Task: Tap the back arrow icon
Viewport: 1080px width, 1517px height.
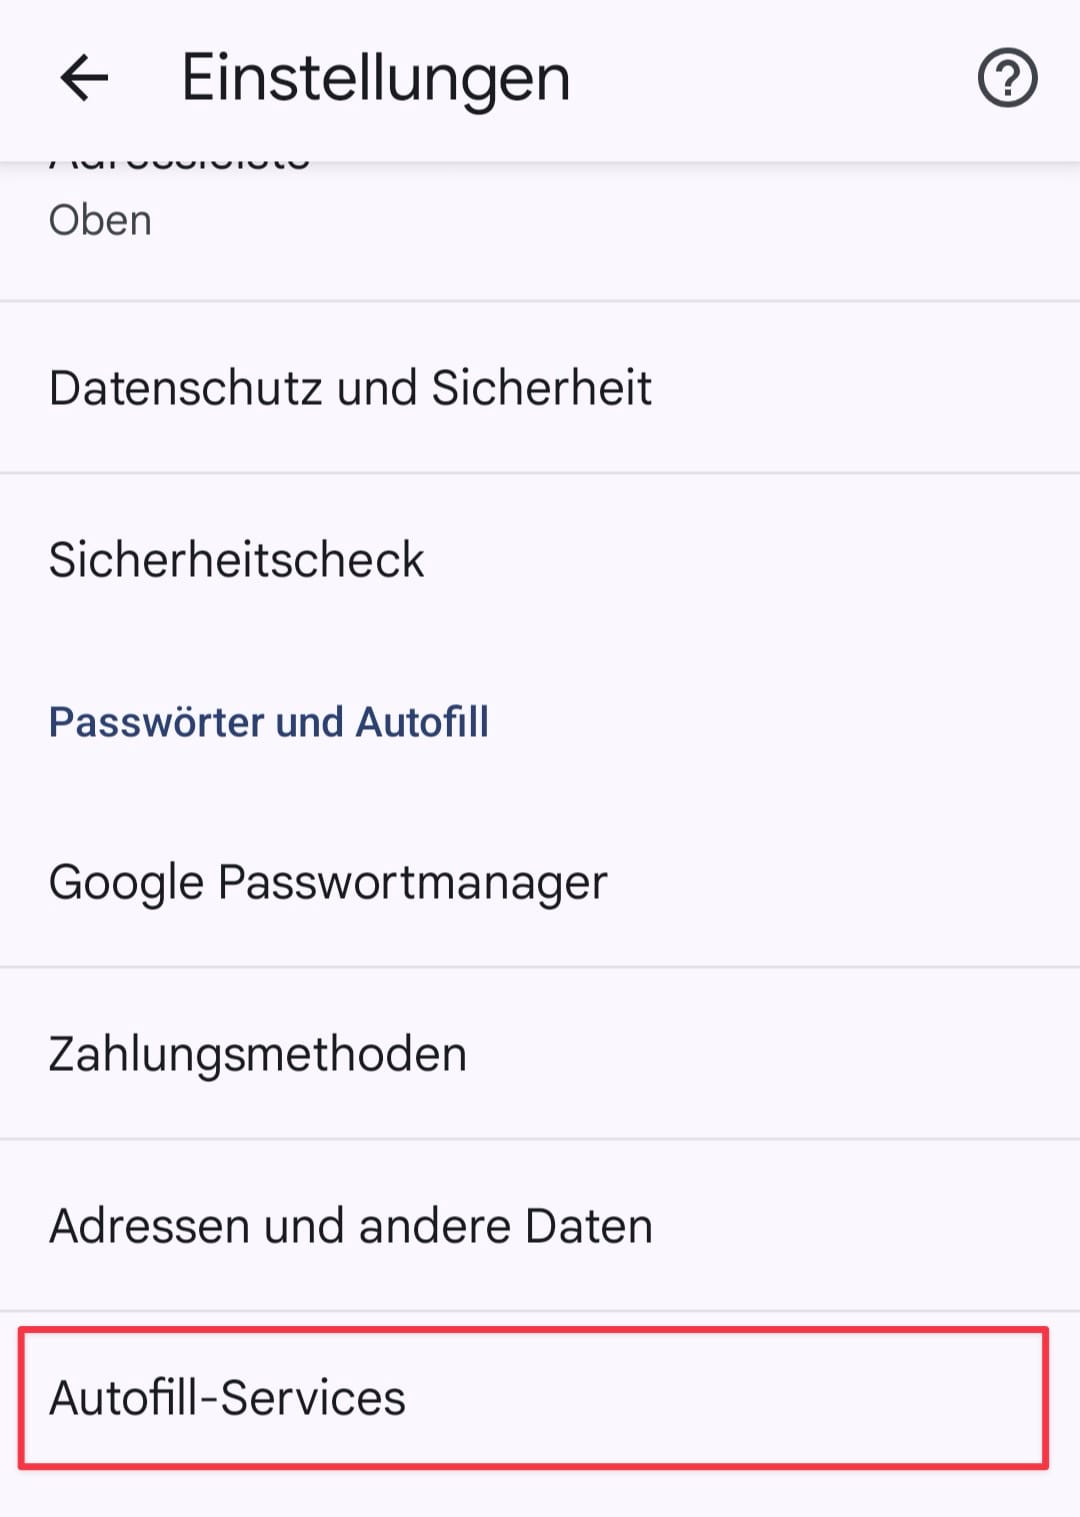Action: 84,78
